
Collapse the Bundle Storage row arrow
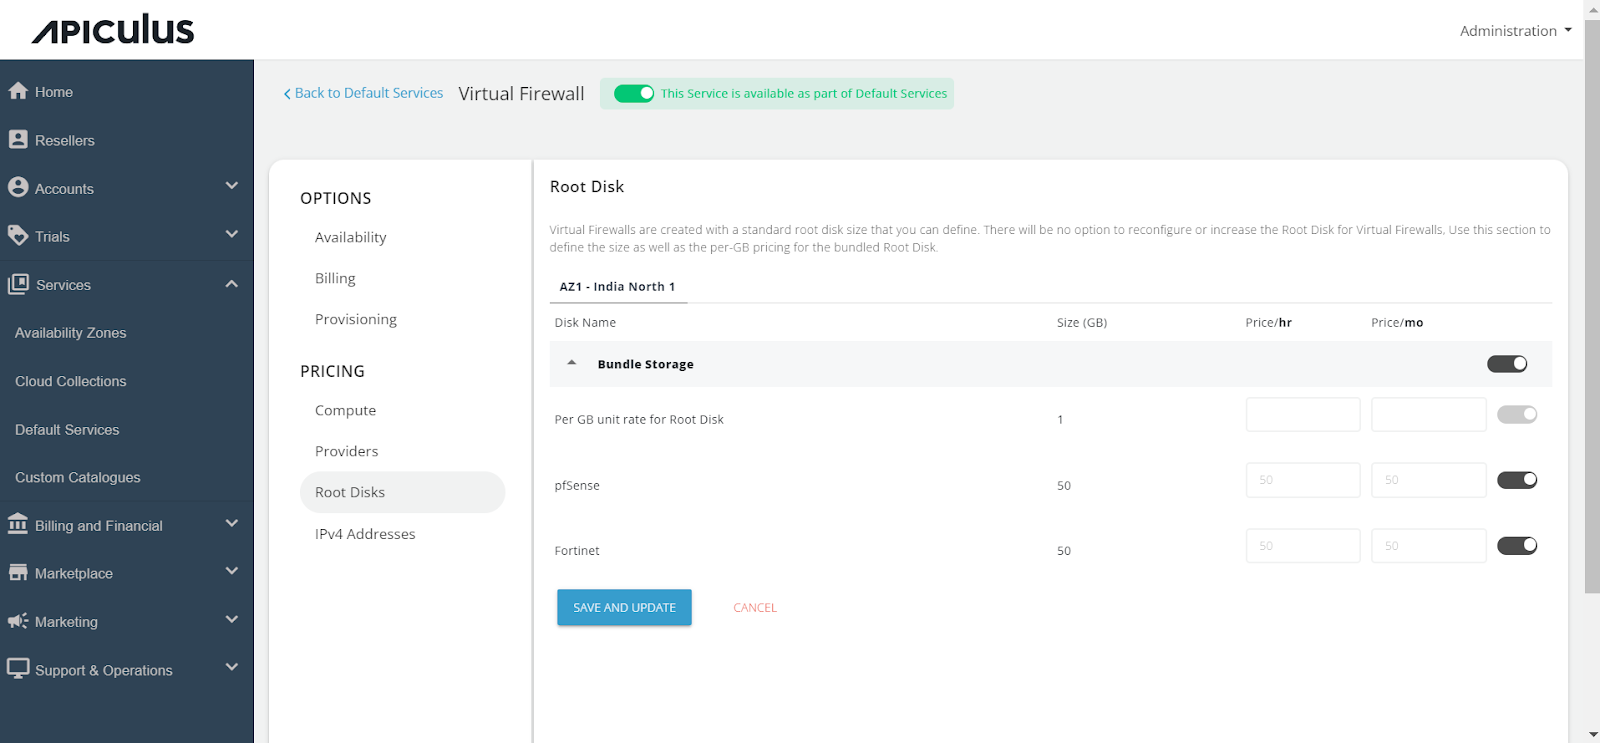pyautogui.click(x=572, y=363)
